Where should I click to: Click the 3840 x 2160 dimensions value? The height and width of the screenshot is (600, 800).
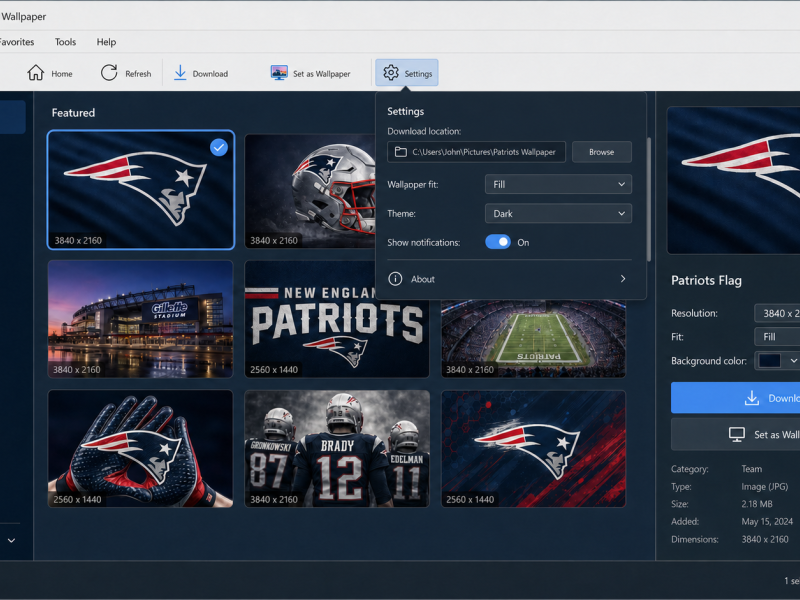tap(765, 539)
